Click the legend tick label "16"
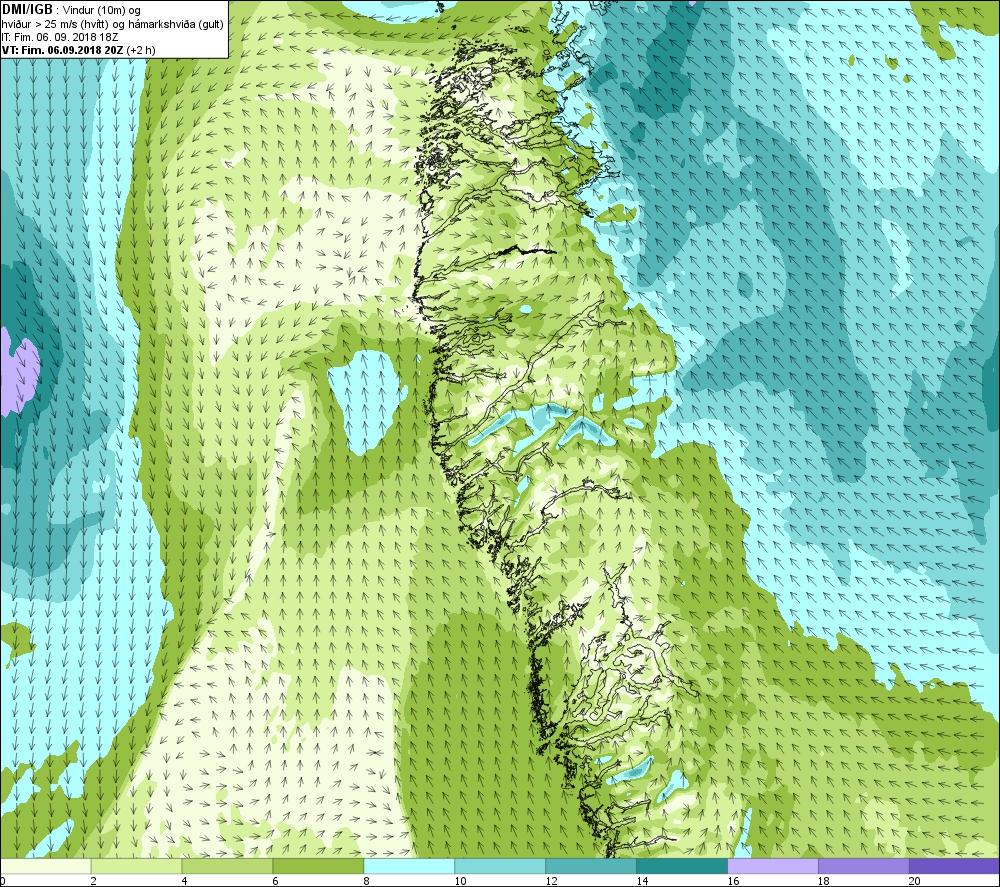Image resolution: width=1000 pixels, height=887 pixels. 733,881
